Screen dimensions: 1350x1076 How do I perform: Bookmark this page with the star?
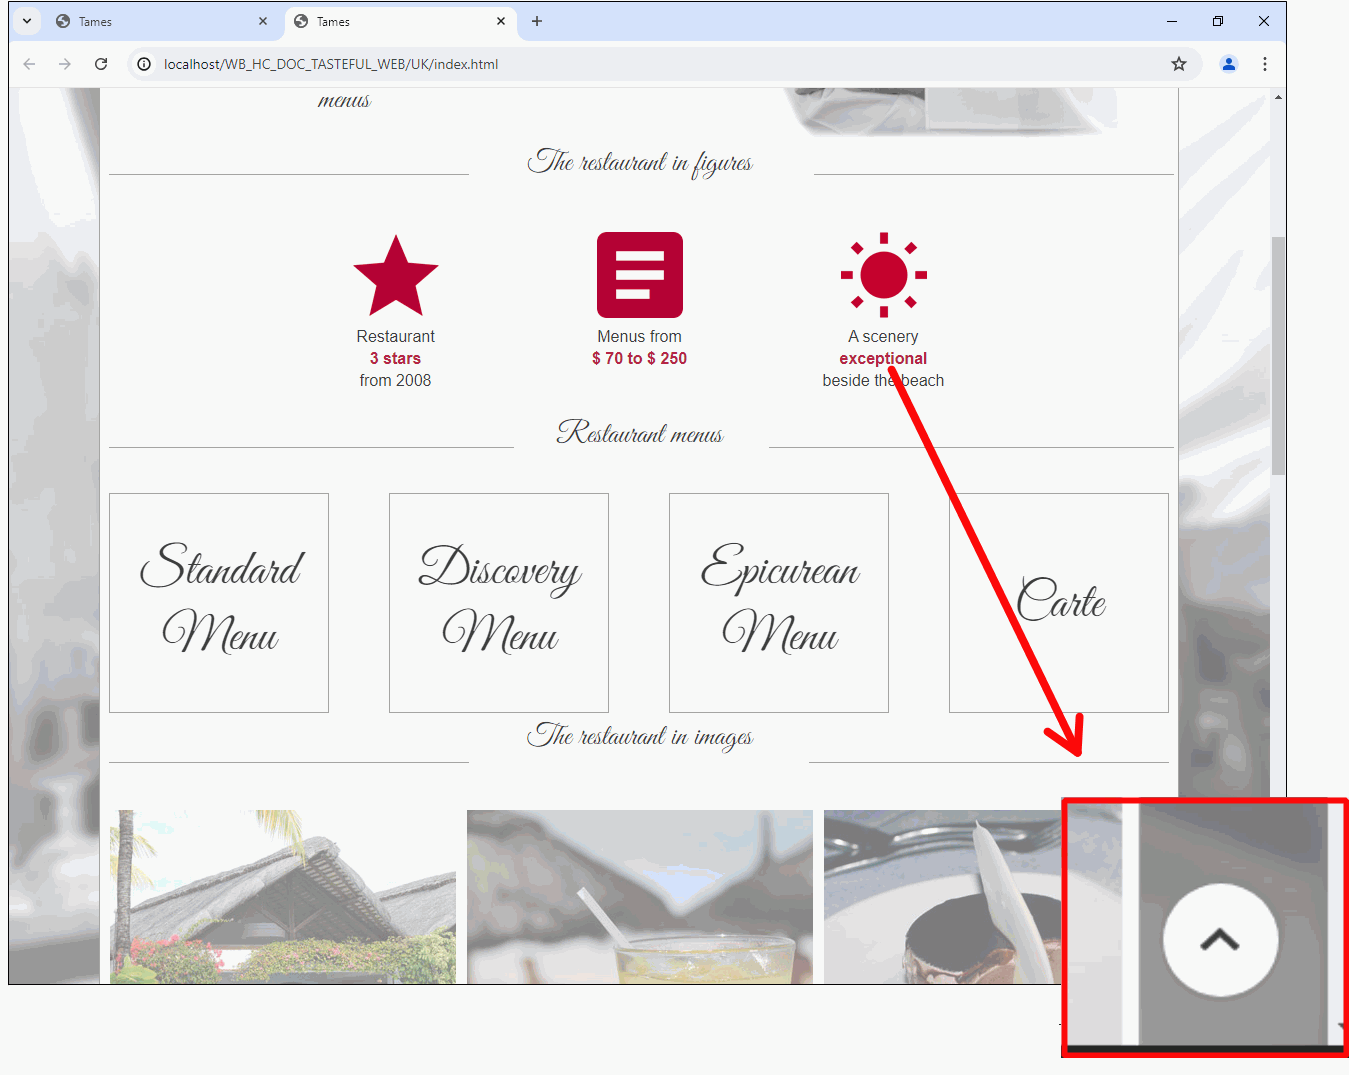[x=1179, y=64]
